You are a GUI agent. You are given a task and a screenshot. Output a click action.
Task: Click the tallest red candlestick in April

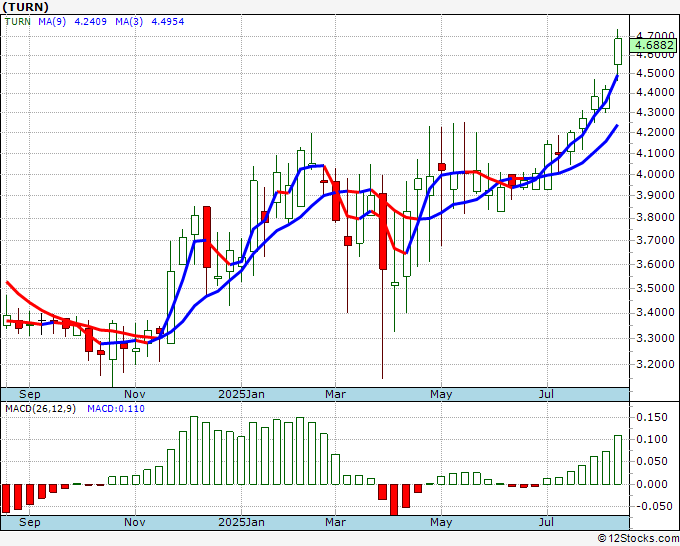(382, 232)
